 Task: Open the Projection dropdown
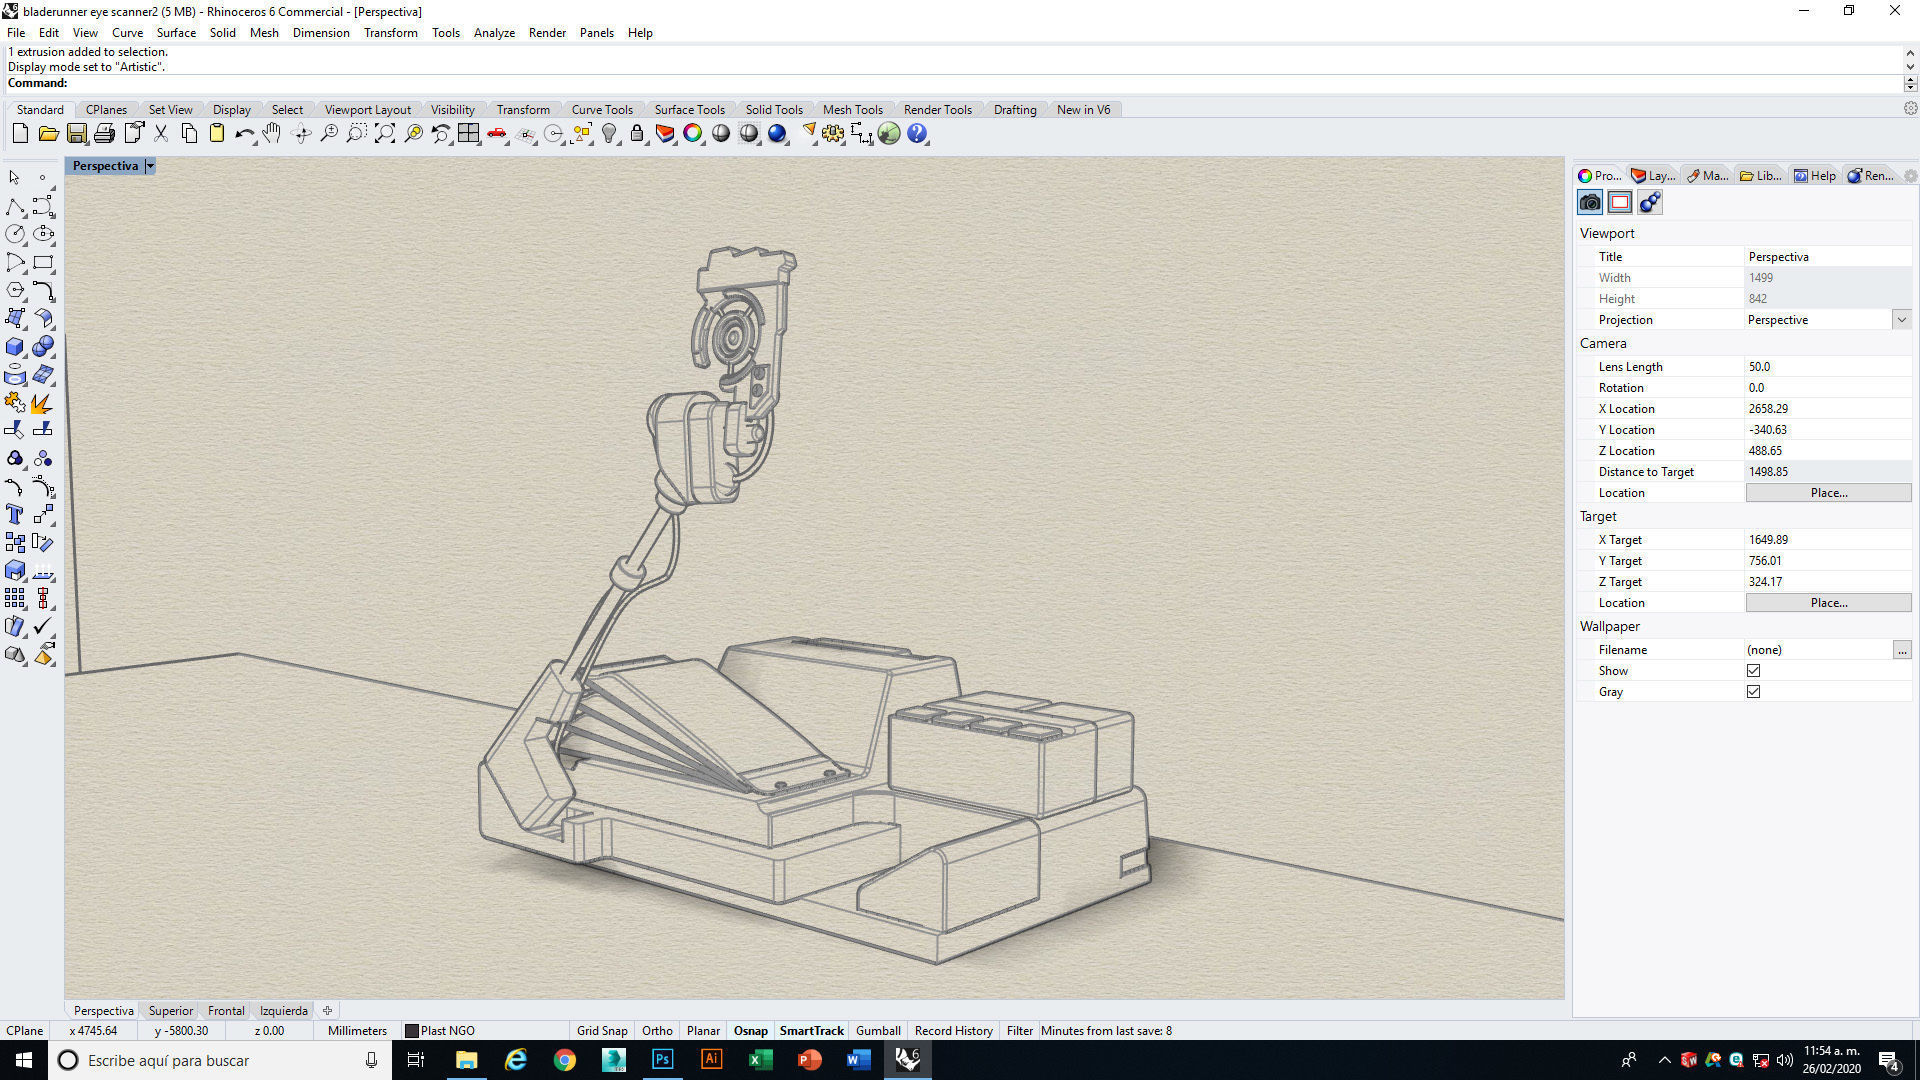point(1901,320)
